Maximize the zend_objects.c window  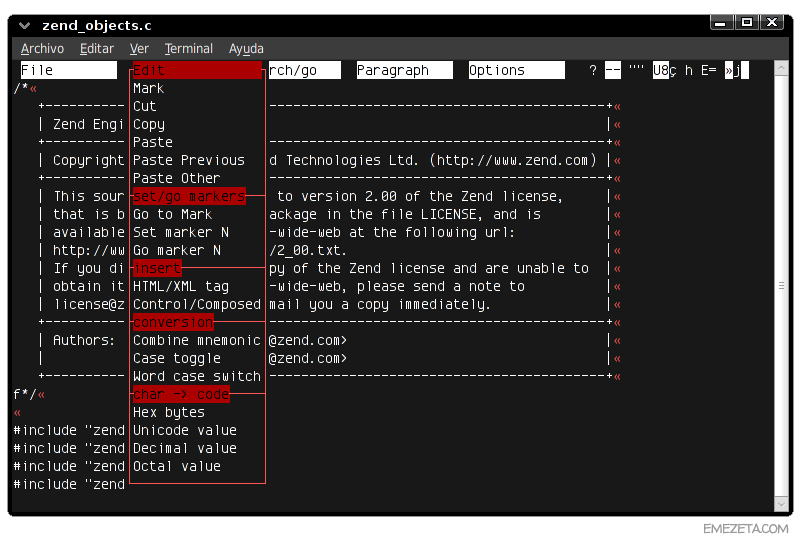coord(746,22)
